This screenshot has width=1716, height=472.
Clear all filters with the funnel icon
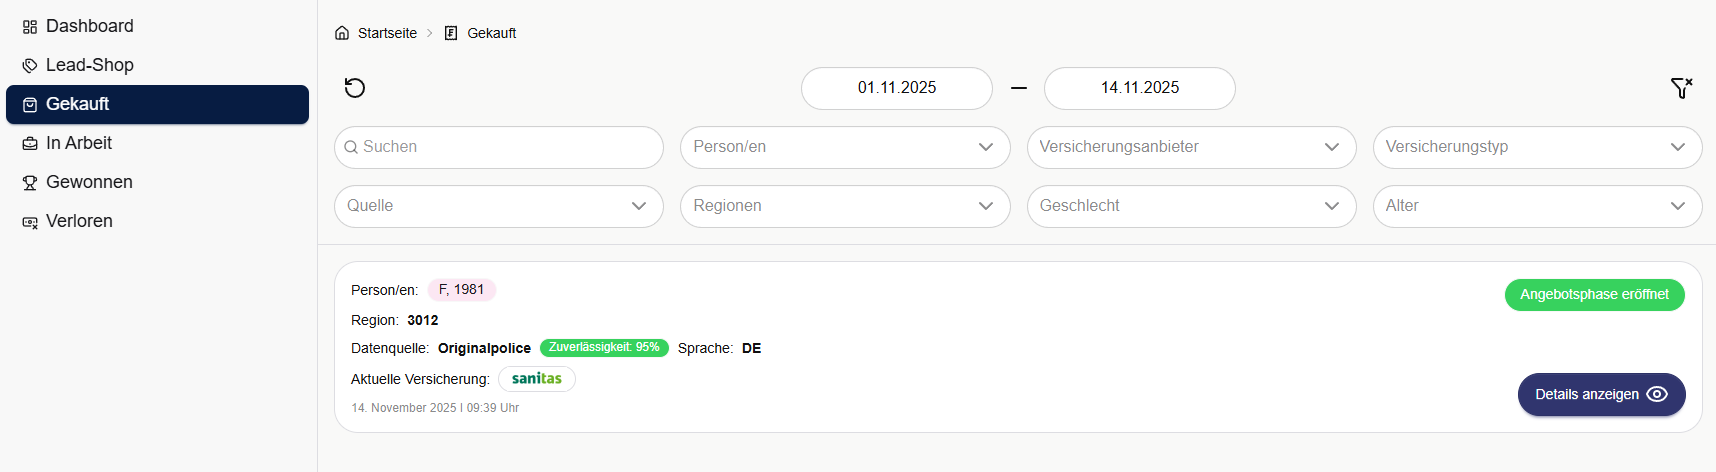click(x=1681, y=88)
